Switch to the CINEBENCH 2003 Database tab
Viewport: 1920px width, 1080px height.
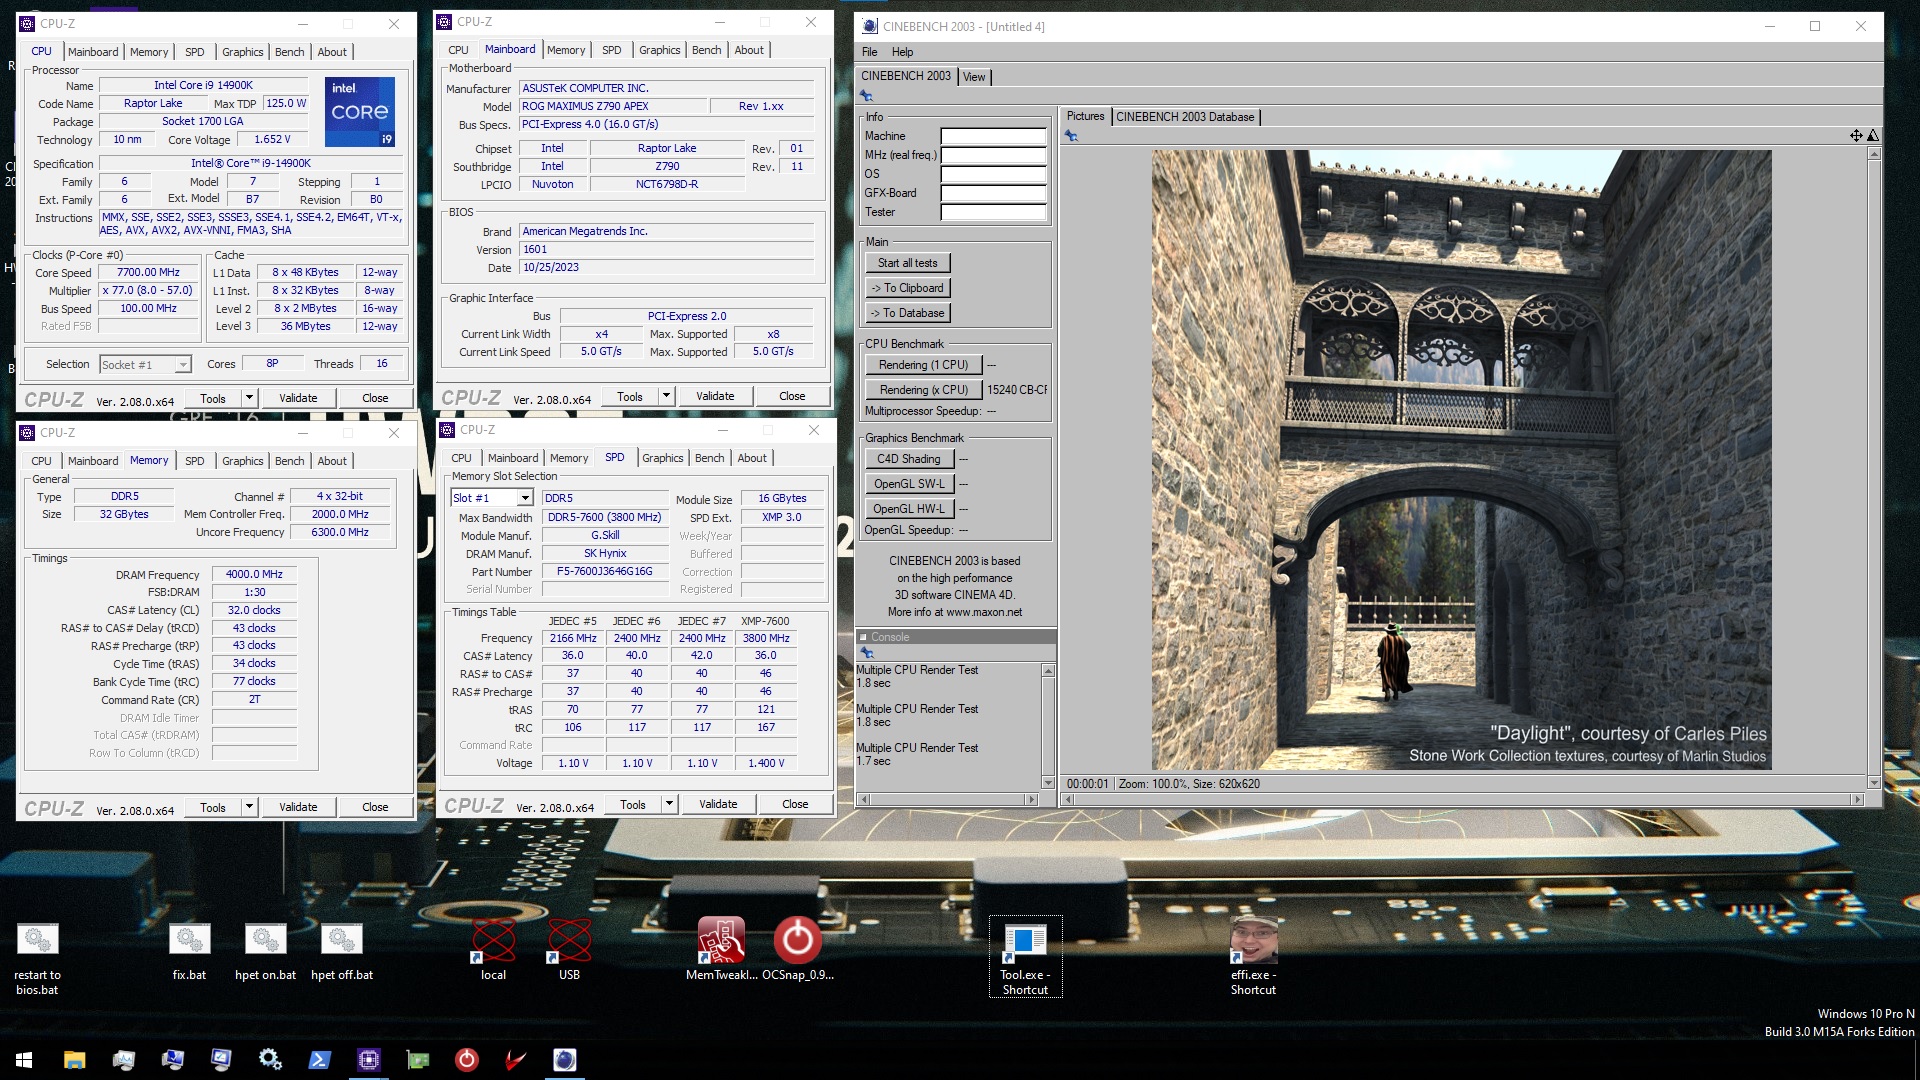point(1185,117)
